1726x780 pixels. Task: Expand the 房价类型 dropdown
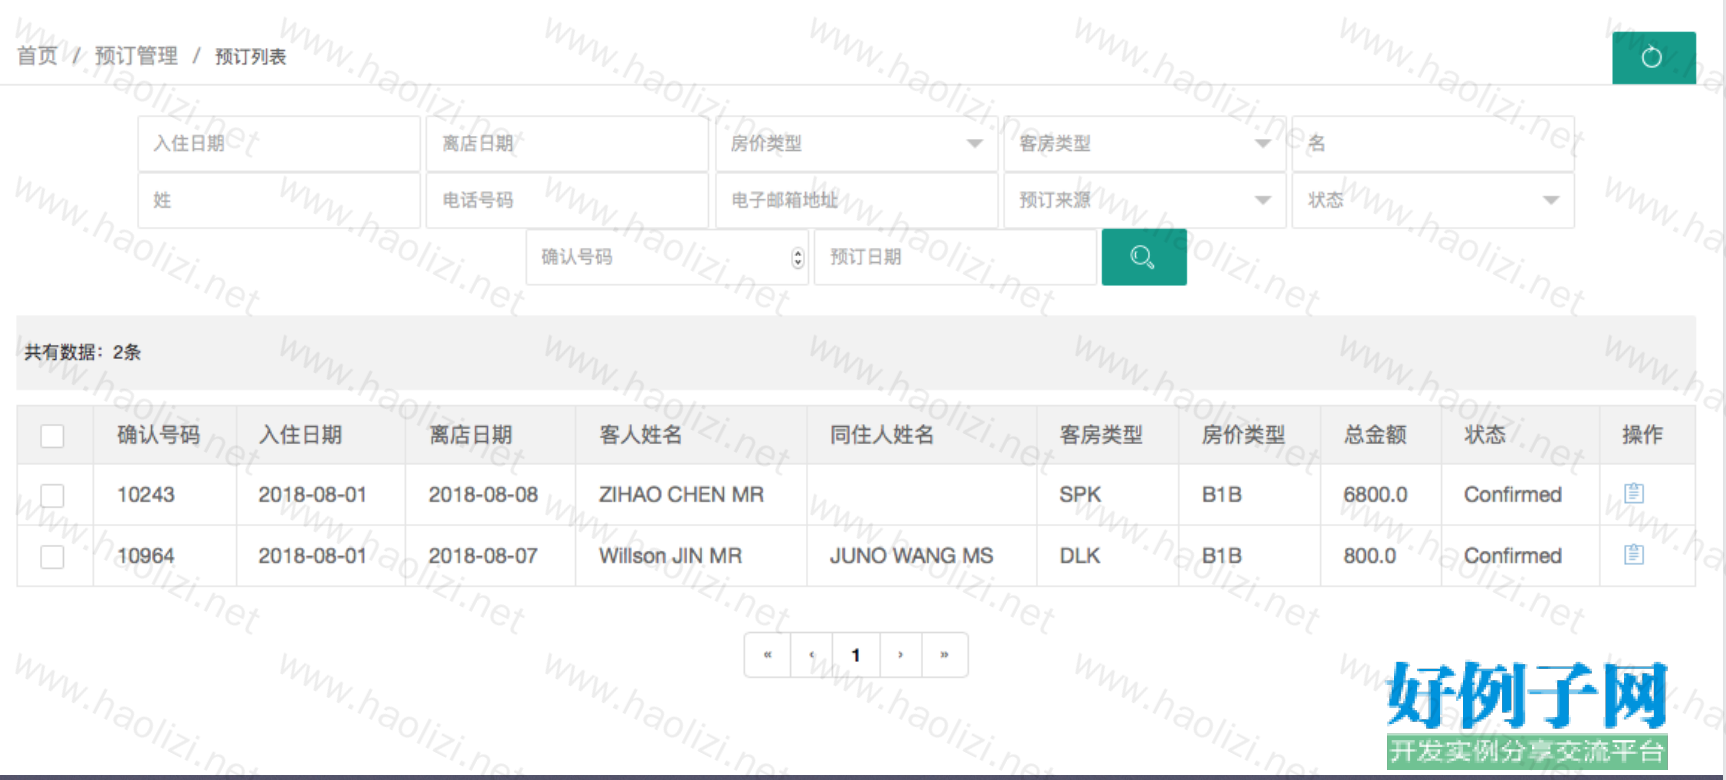[856, 144]
